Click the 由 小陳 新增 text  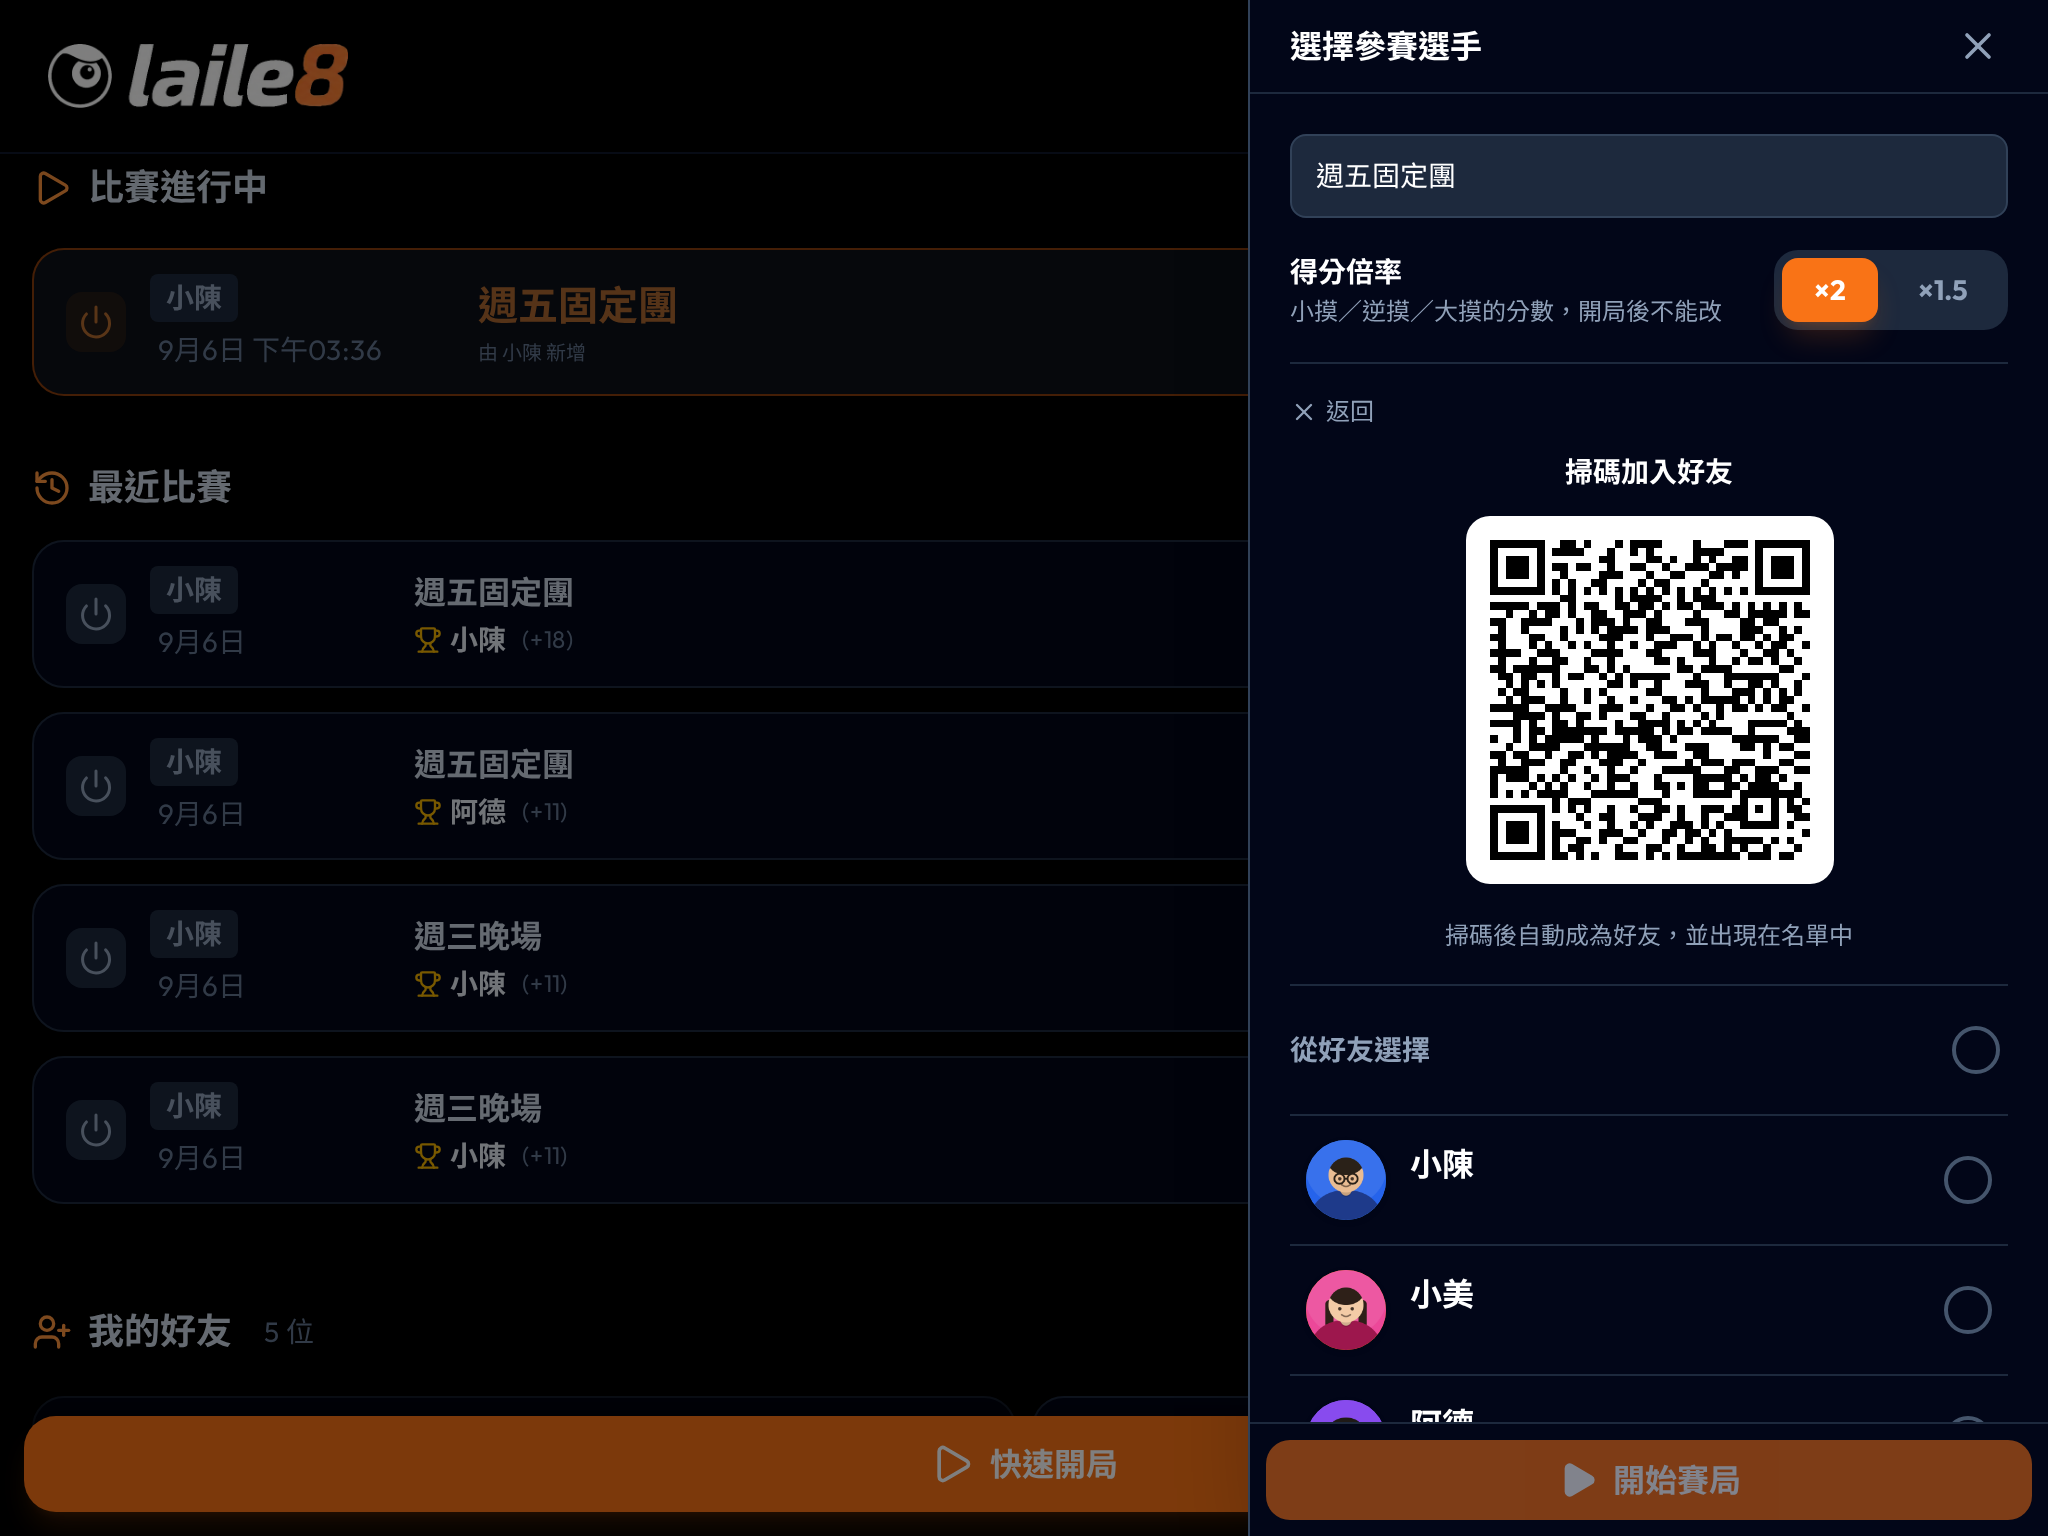pos(532,352)
